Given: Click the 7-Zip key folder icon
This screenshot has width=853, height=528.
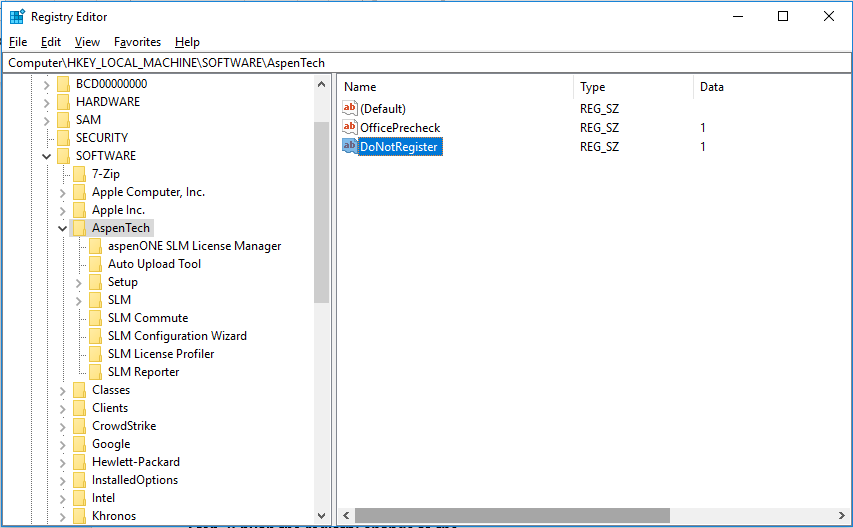Looking at the screenshot, I should coord(80,174).
